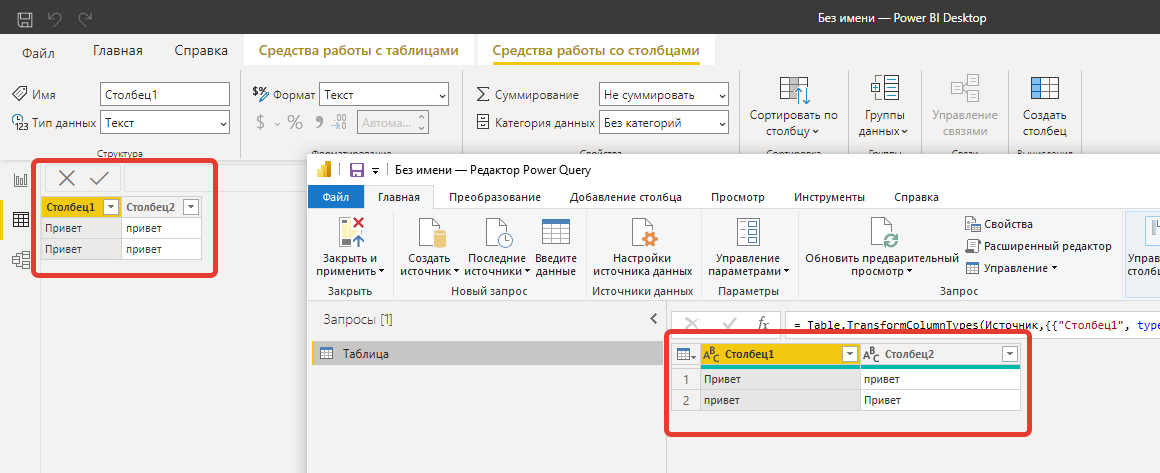
Task: Click ABC type icon of Столбец2
Action: coord(871,355)
